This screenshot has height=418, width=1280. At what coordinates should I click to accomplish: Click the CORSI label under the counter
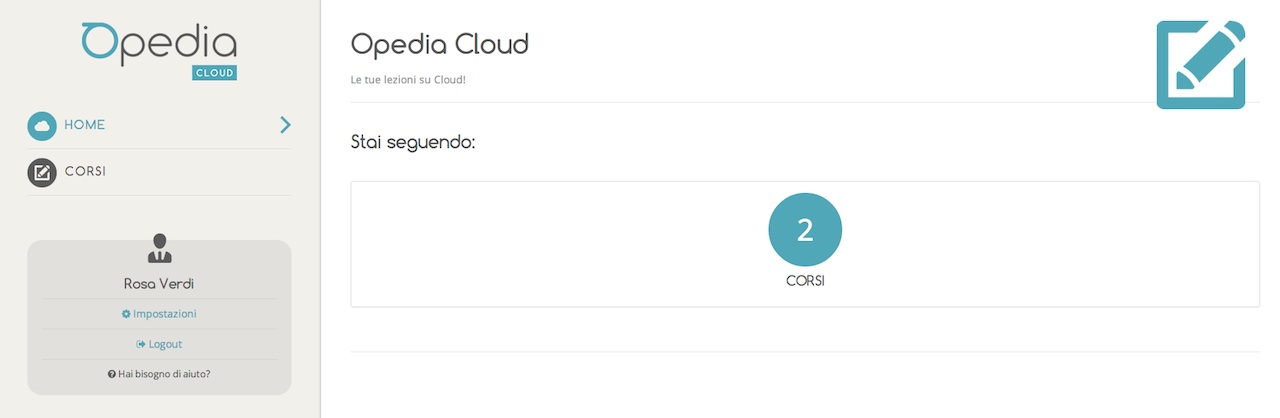(x=805, y=282)
